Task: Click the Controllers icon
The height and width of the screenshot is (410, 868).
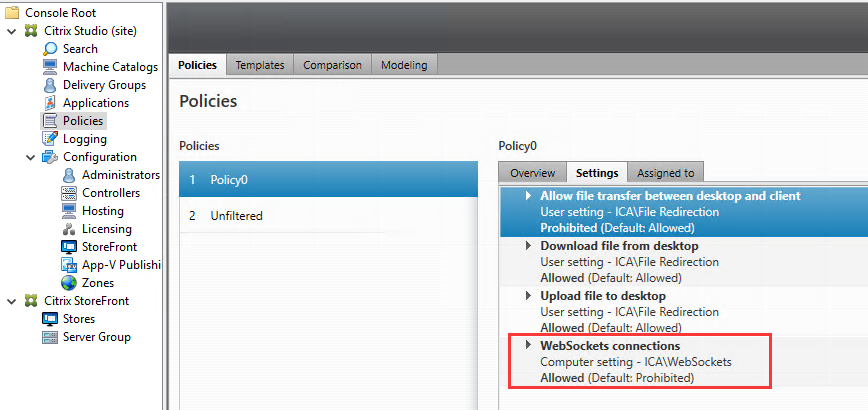Action: (69, 193)
